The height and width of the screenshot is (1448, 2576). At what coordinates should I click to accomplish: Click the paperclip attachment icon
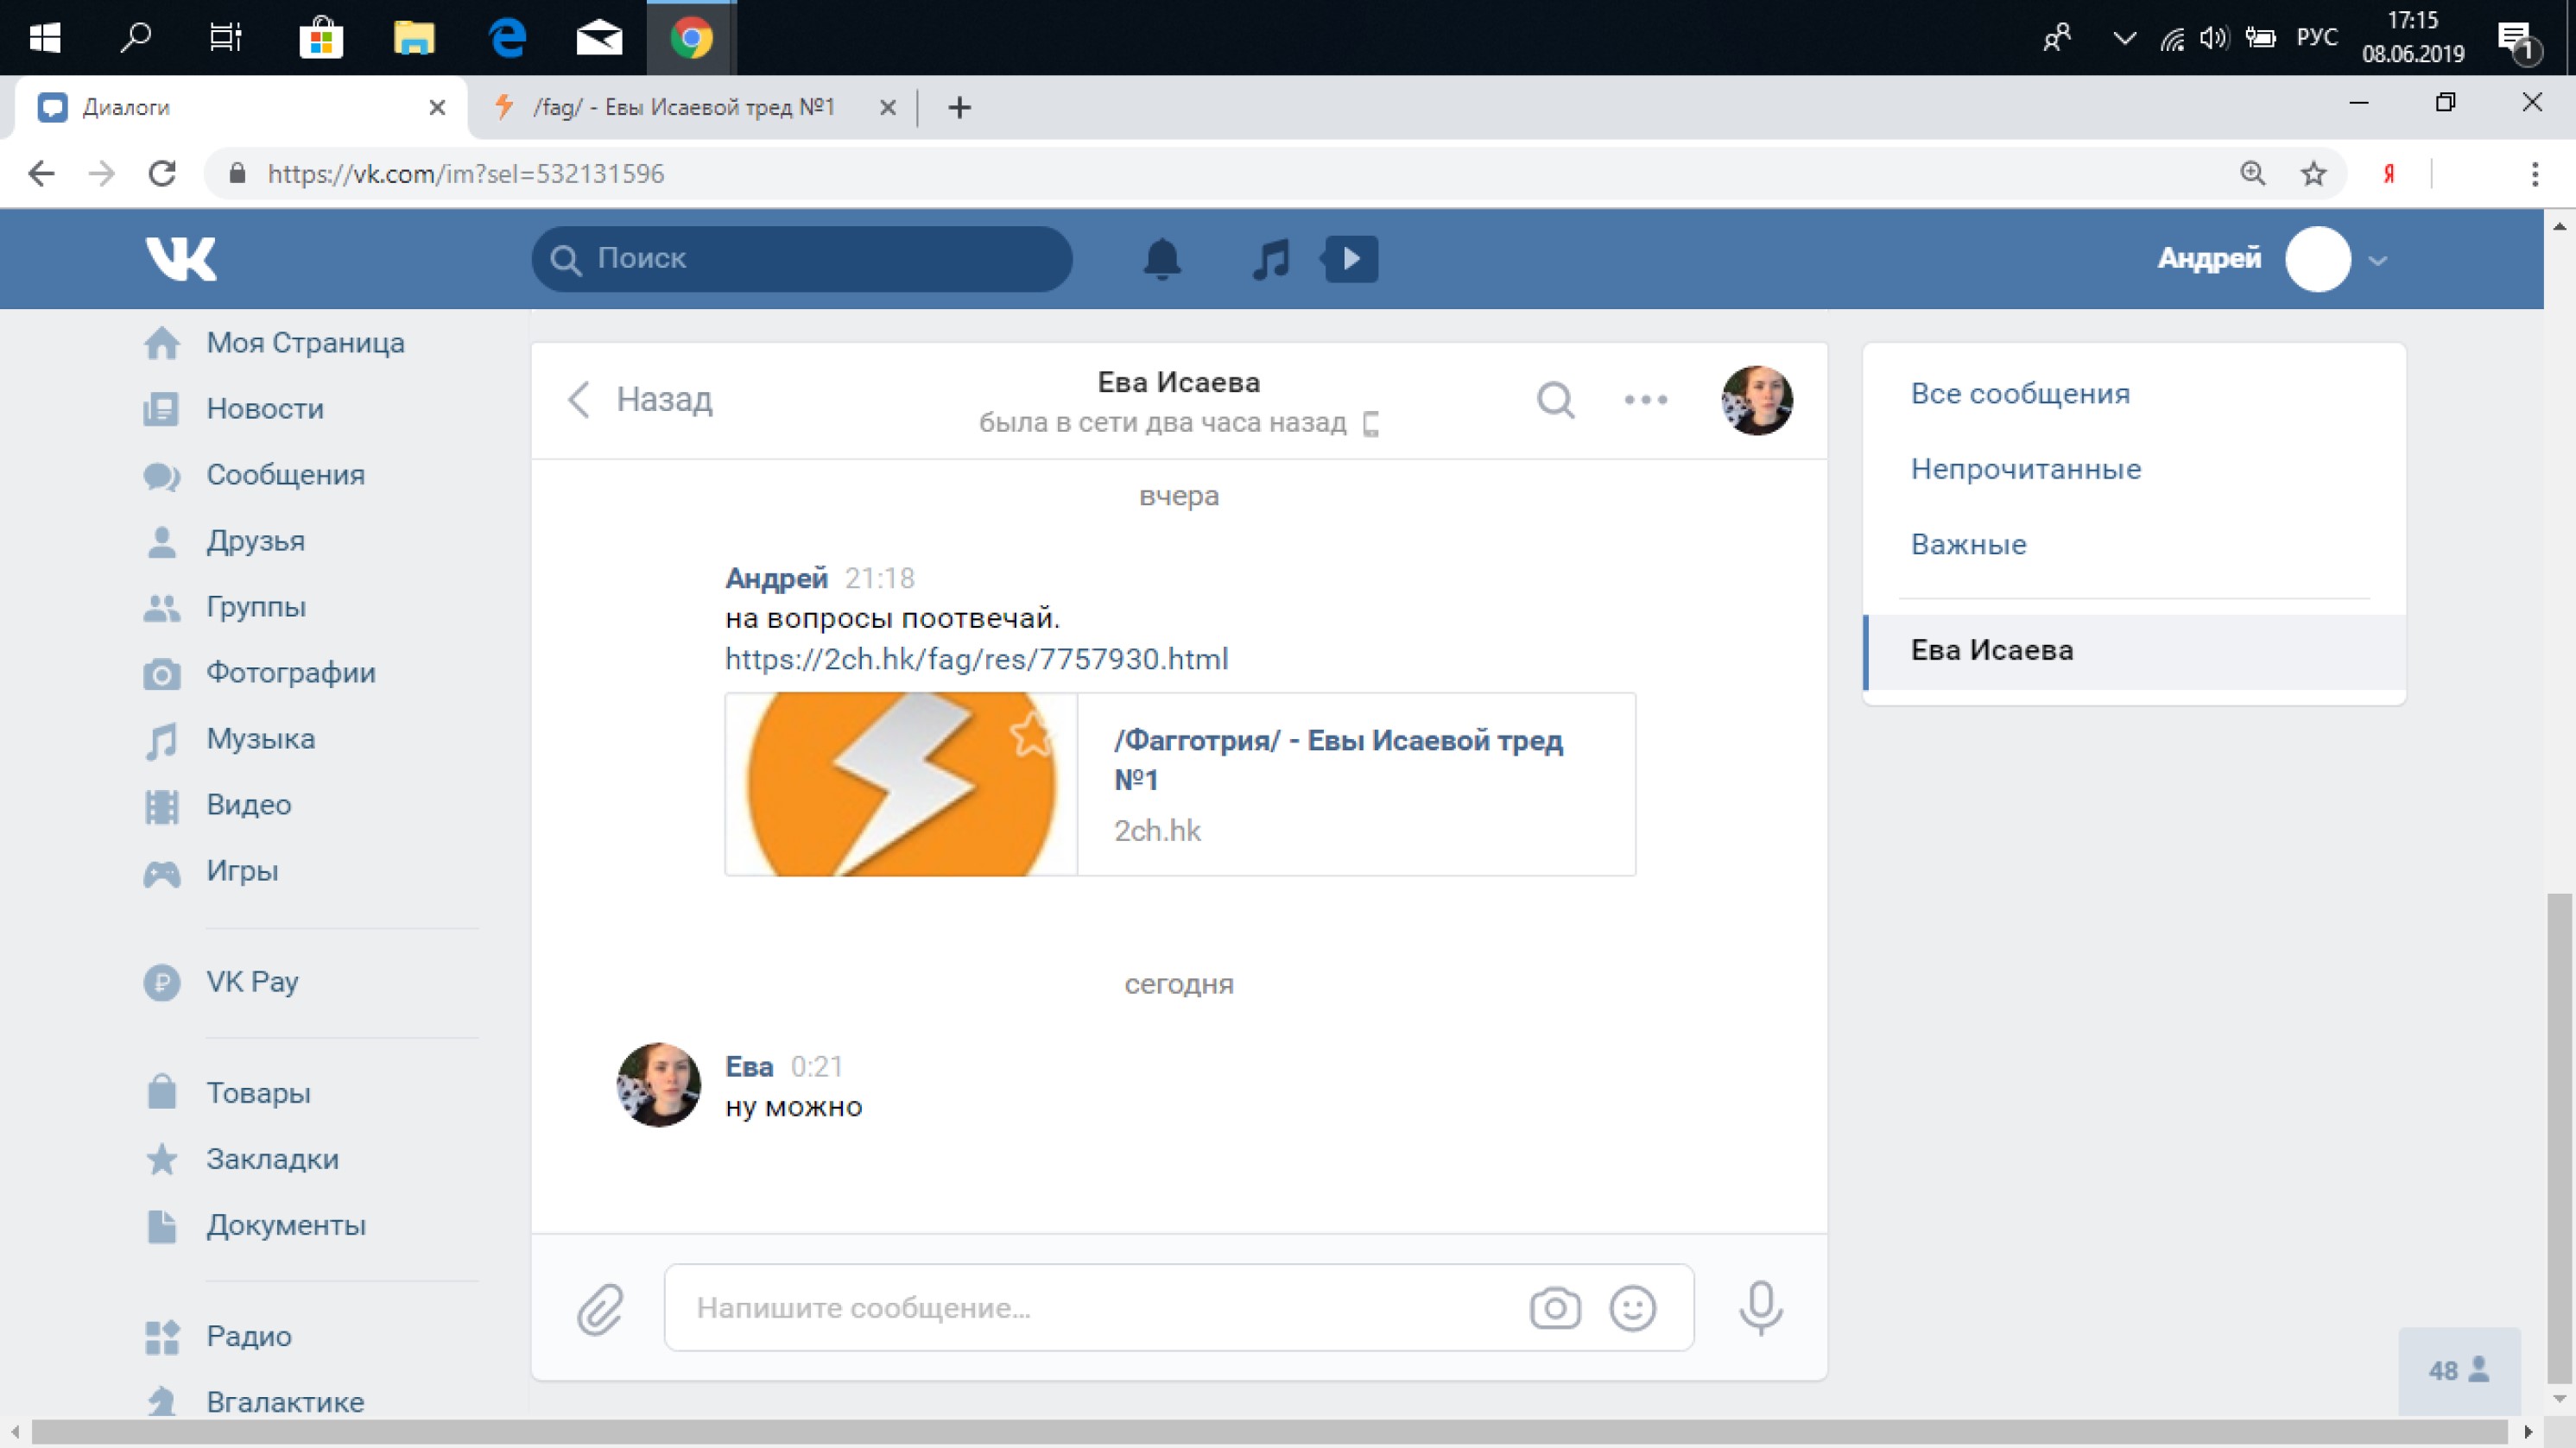coord(600,1309)
